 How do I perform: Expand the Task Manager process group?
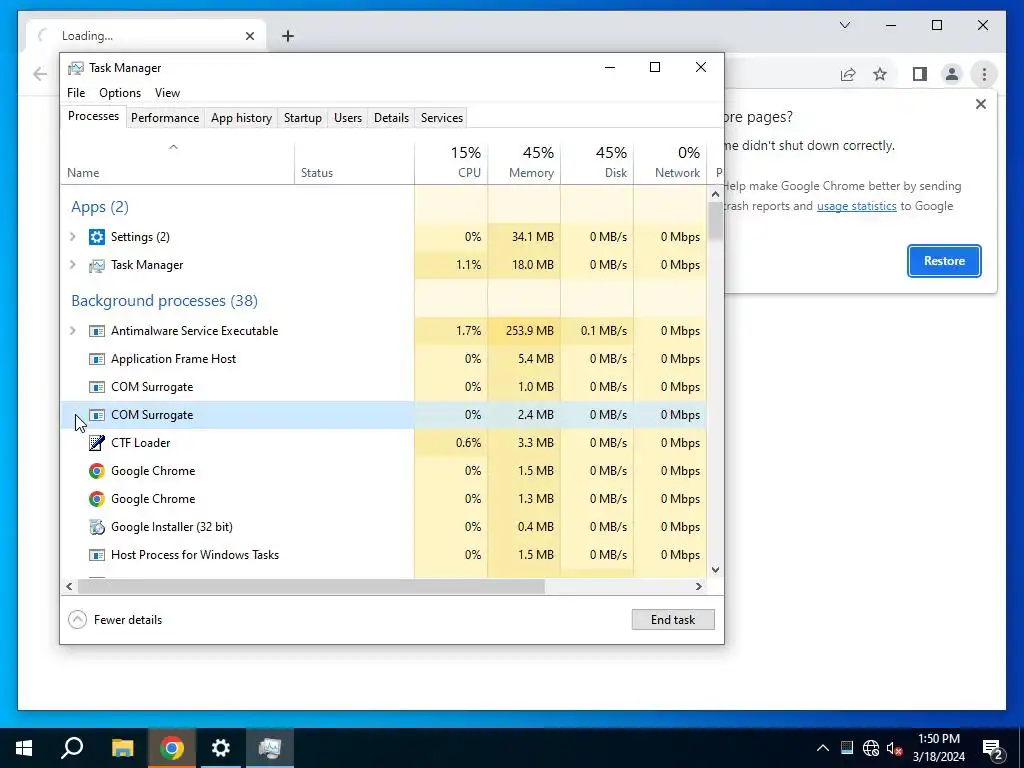click(x=73, y=265)
